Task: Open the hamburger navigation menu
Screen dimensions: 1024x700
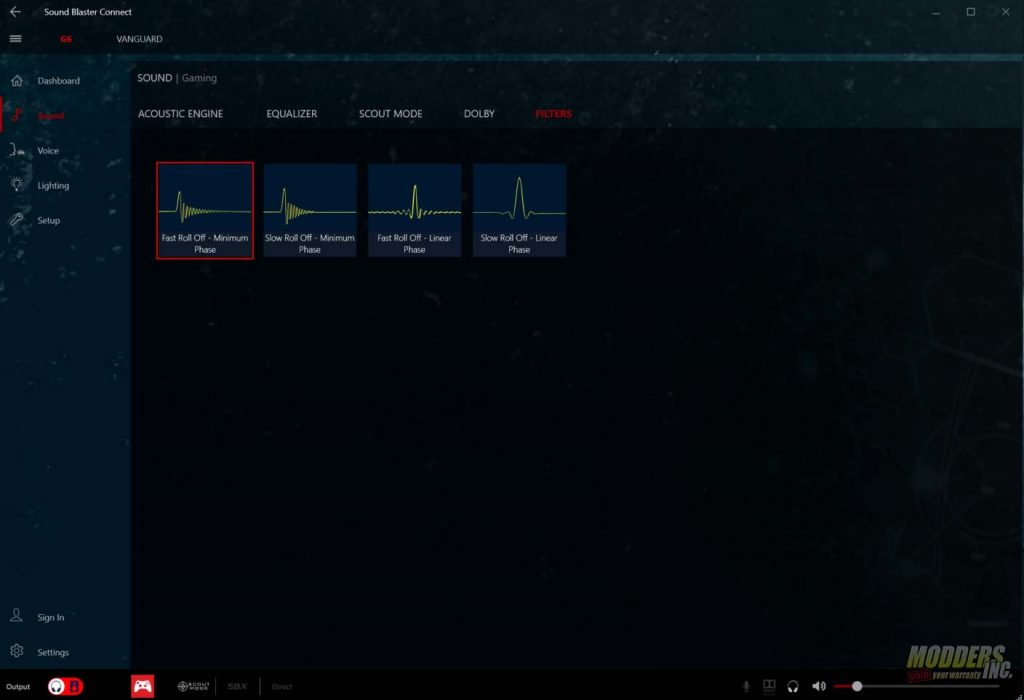Action: click(x=16, y=39)
